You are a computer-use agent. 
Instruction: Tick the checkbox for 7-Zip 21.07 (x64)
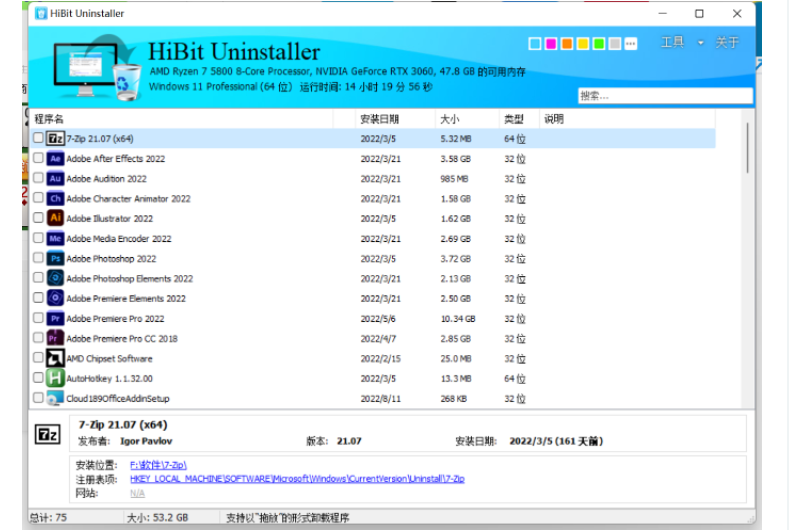(38, 138)
